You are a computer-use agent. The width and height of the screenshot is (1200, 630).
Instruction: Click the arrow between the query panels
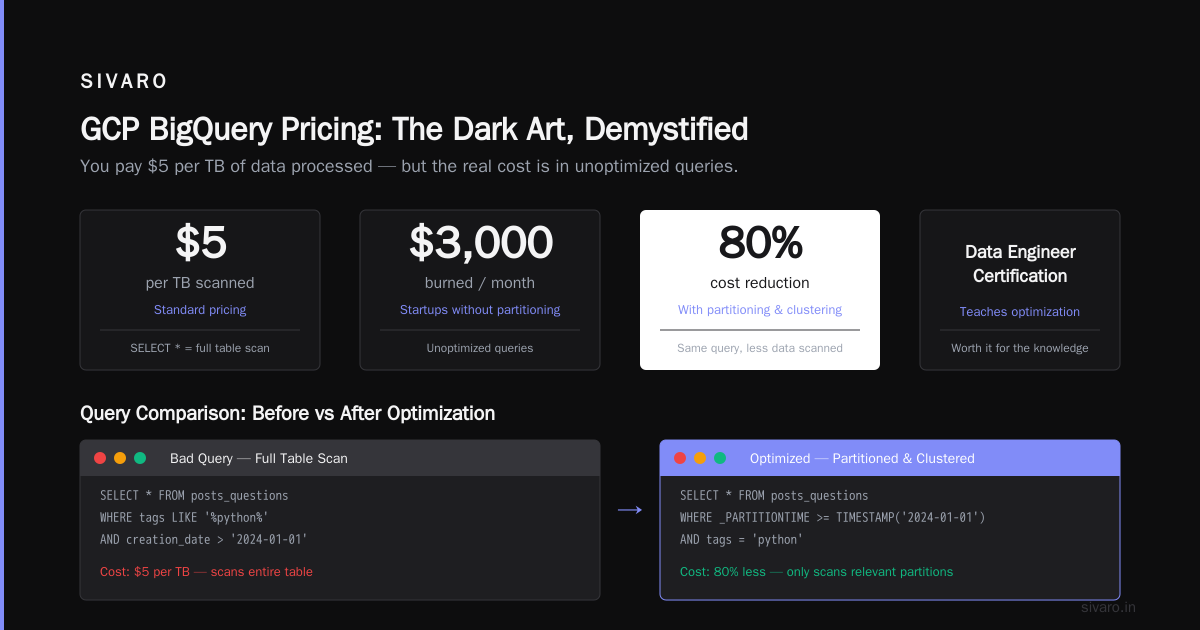point(630,510)
